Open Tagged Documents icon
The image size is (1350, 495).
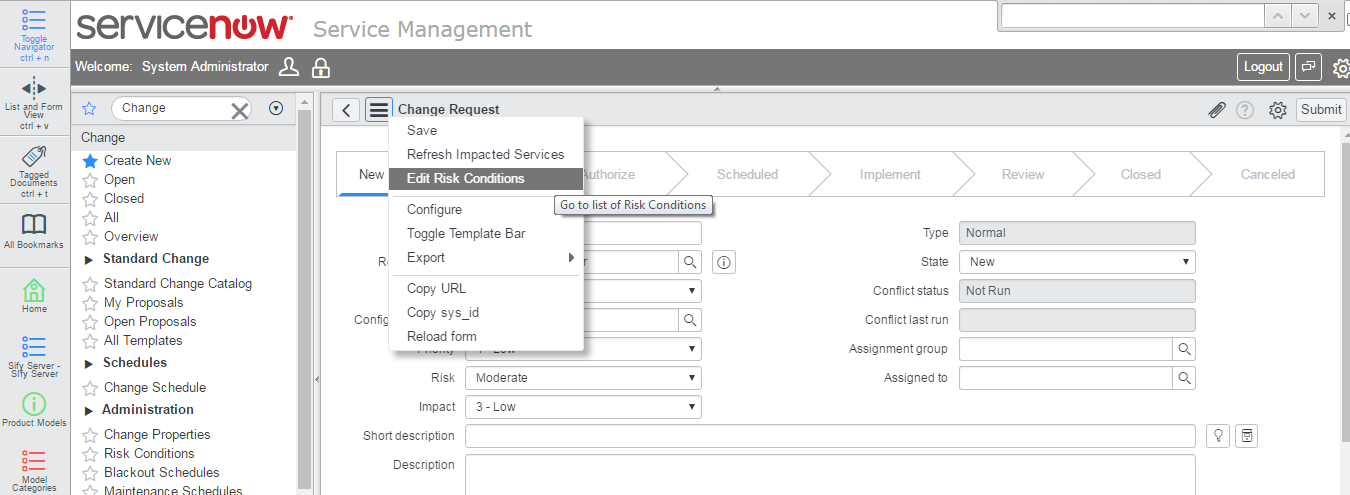(x=34, y=156)
